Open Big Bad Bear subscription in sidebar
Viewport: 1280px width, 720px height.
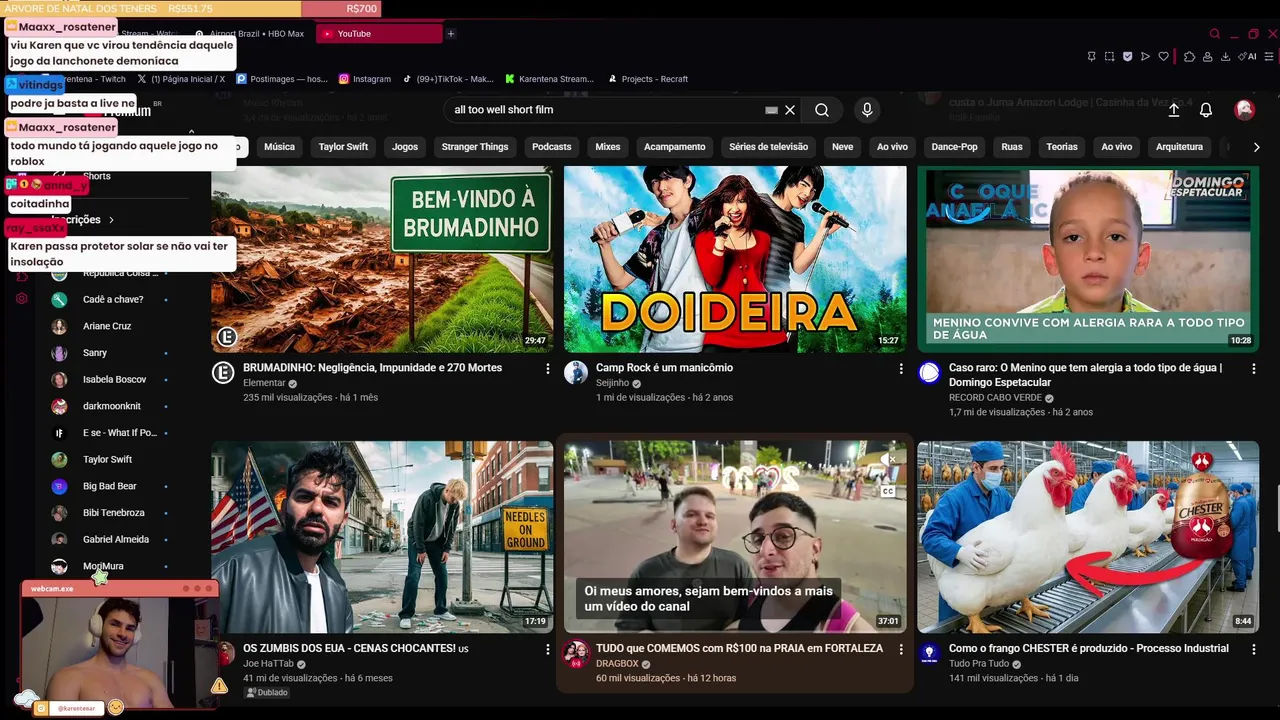[x=110, y=486]
